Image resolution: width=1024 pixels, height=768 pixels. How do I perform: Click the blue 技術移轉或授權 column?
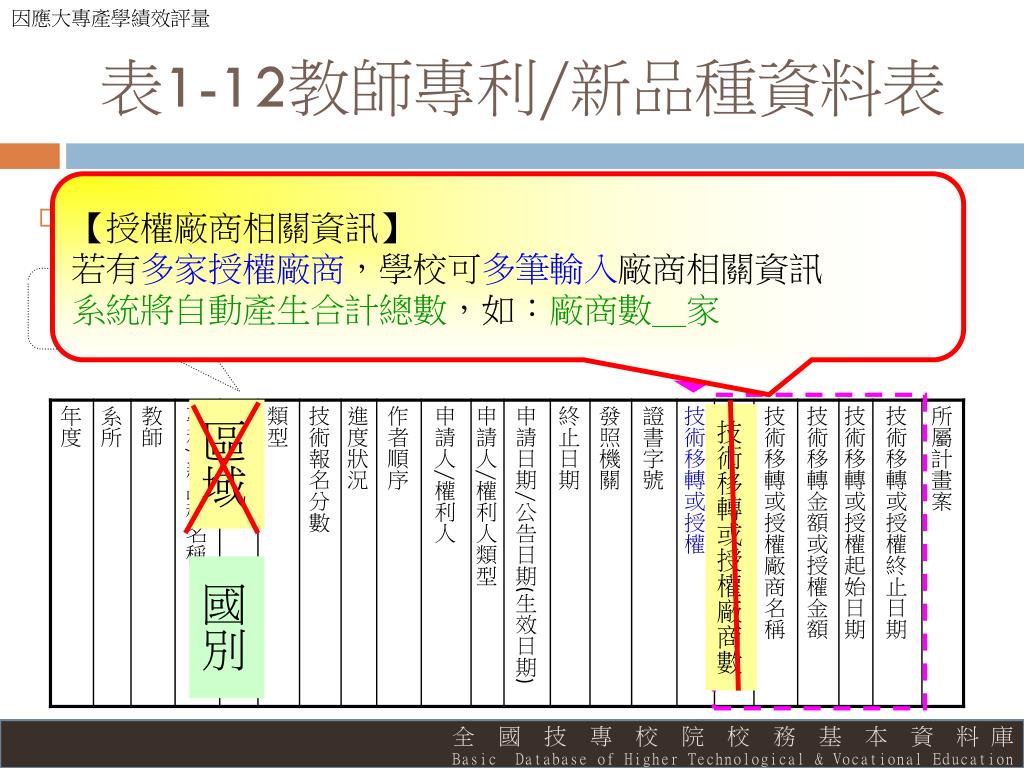click(x=694, y=479)
